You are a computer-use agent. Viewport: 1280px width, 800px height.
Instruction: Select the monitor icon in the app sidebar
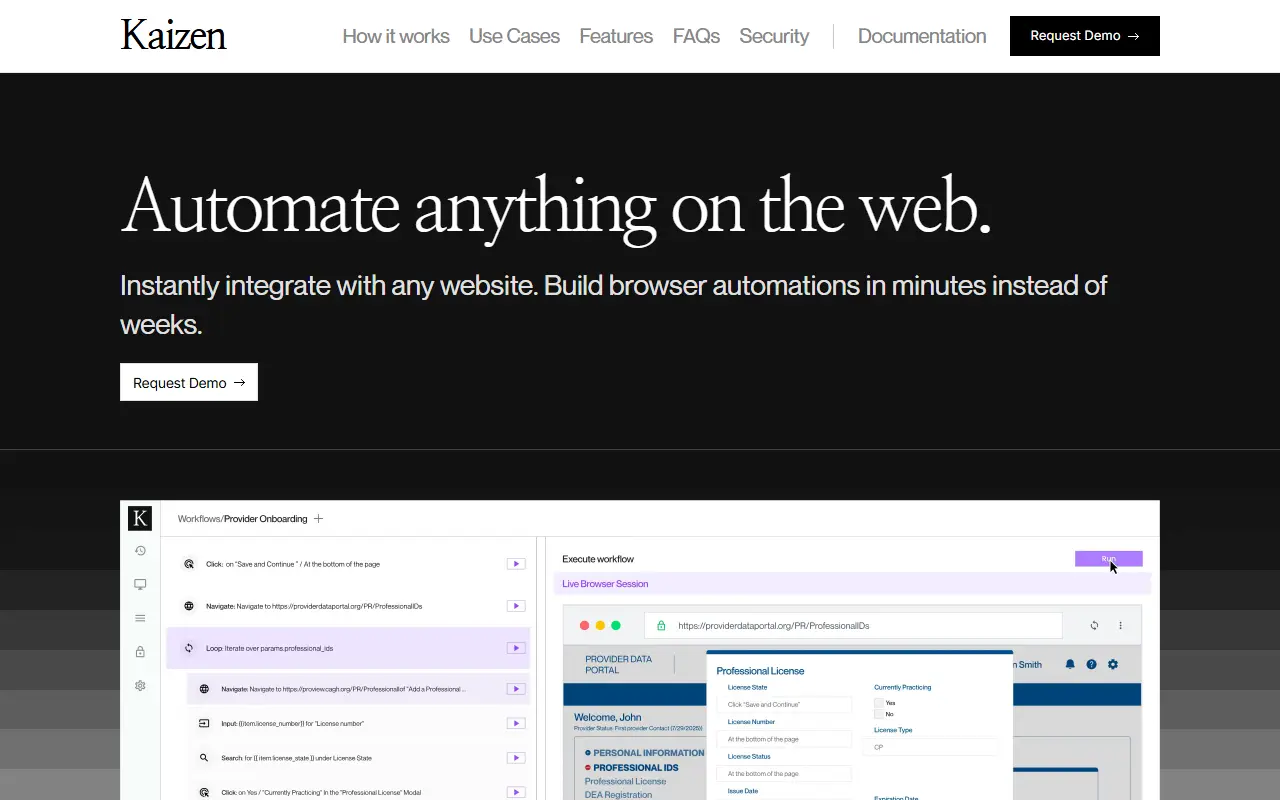(x=140, y=584)
